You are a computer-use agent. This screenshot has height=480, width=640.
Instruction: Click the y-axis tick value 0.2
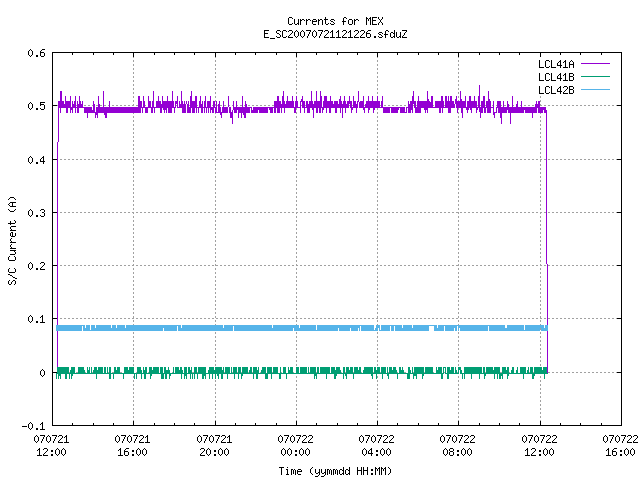(x=36, y=266)
